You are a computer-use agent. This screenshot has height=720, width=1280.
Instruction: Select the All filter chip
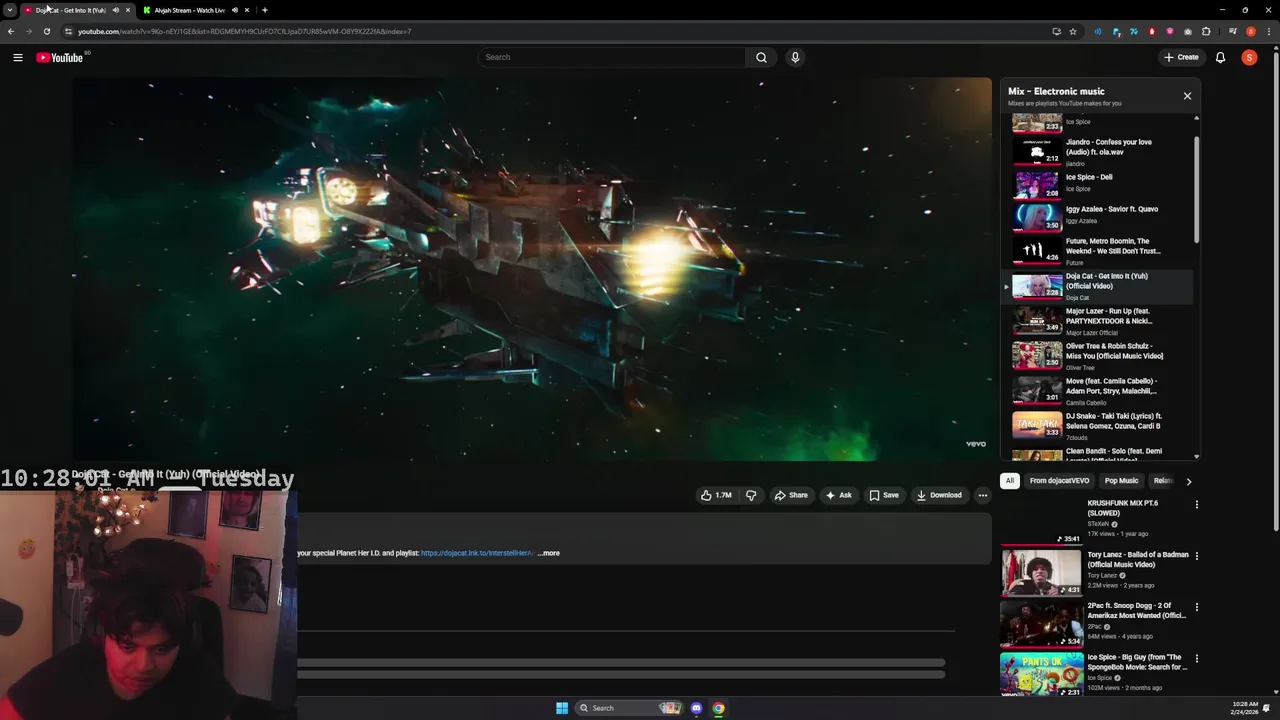tap(1010, 481)
